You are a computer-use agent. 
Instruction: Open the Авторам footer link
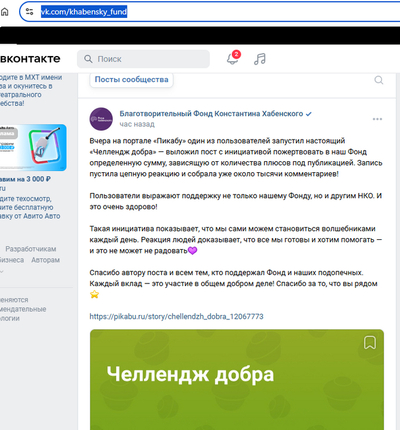click(x=46, y=260)
